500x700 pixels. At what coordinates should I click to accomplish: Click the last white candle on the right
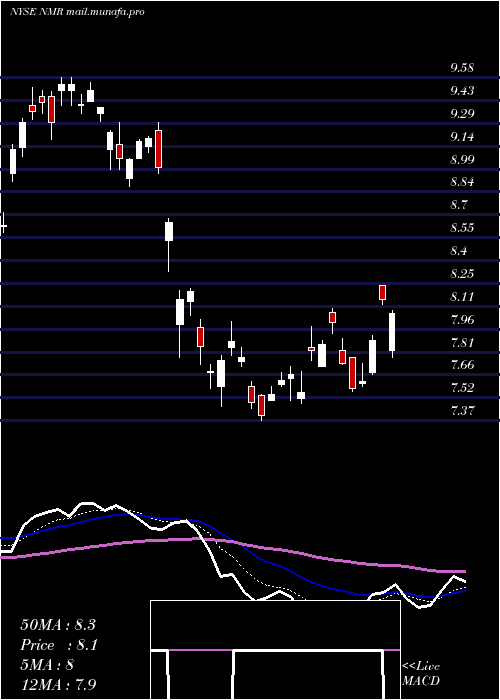click(x=392, y=332)
